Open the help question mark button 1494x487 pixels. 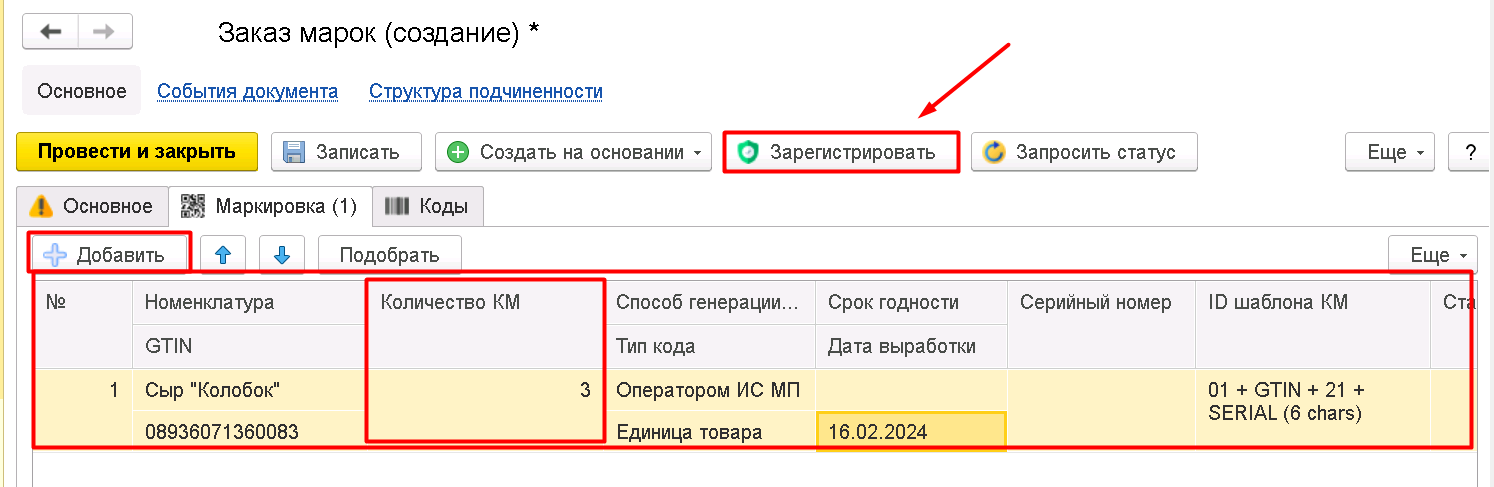click(x=1470, y=152)
